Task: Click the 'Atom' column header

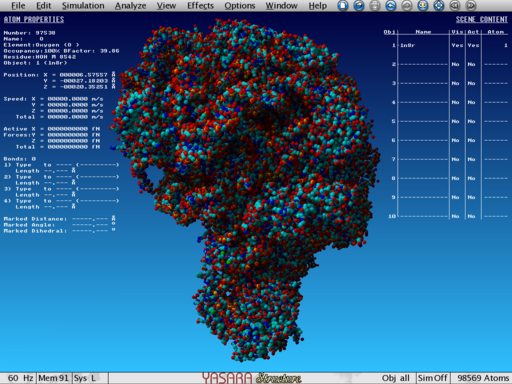Action: tap(496, 32)
